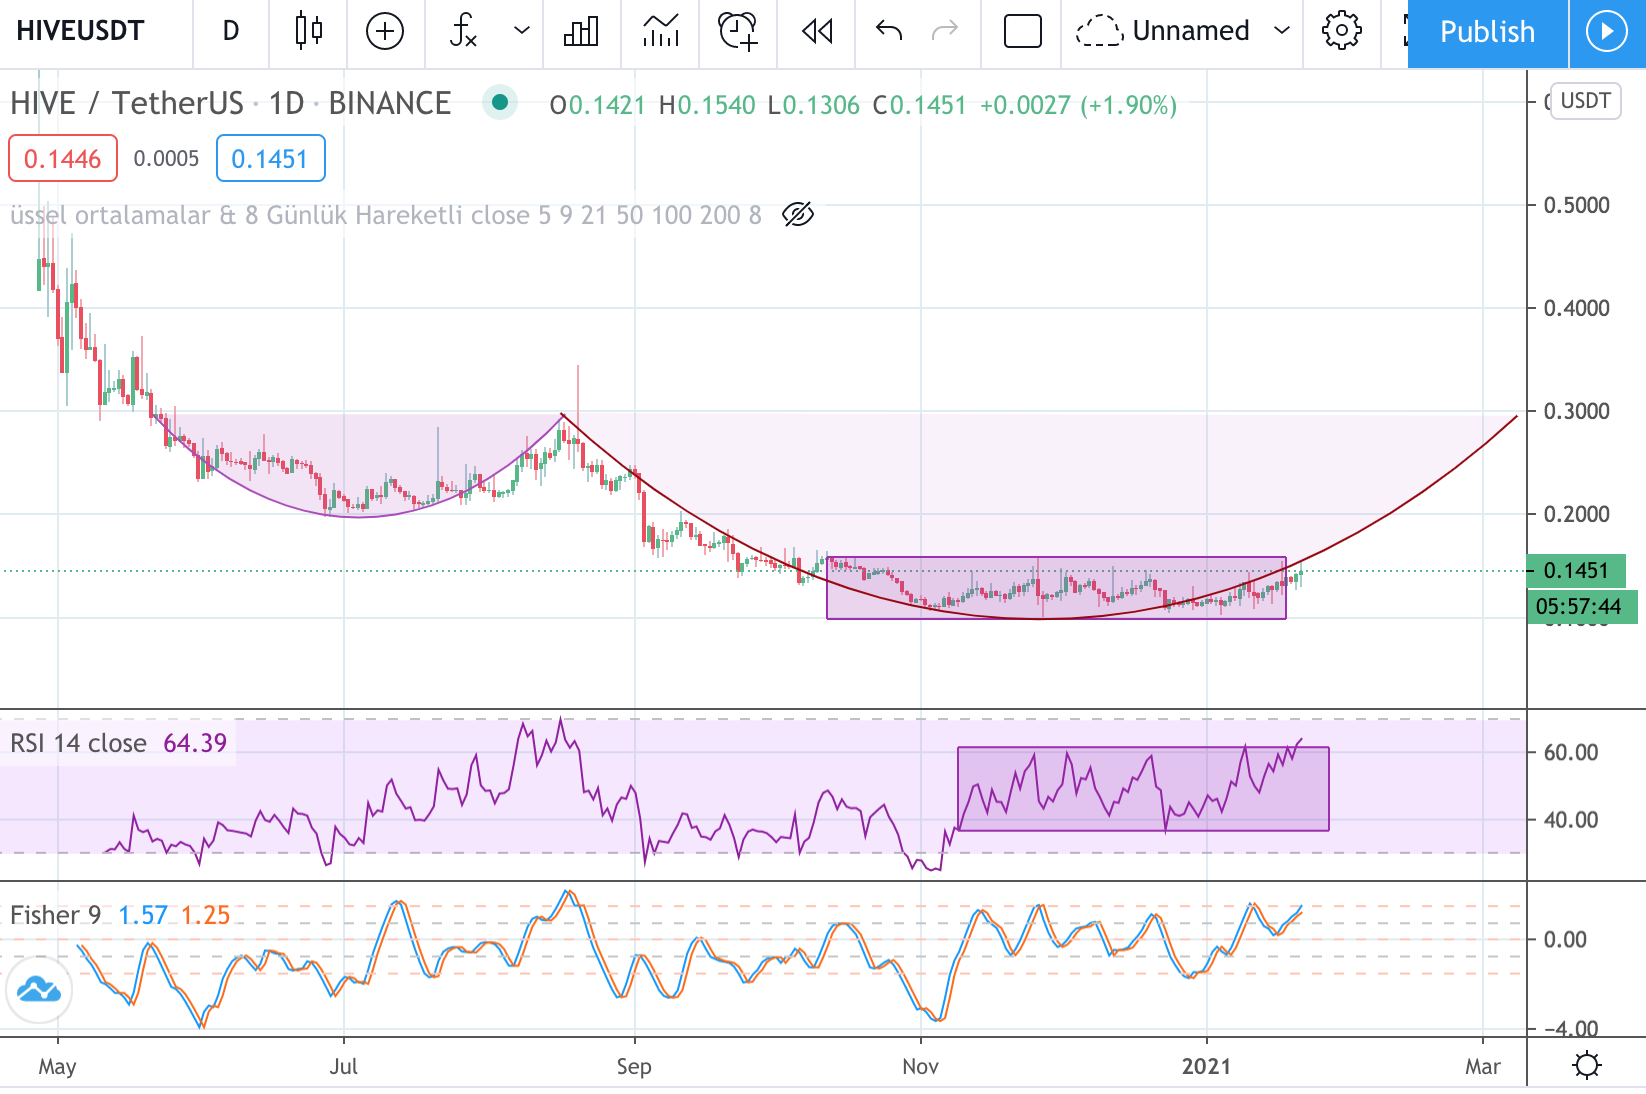1646x1094 pixels.
Task: Change the D timeframe interval
Action: tap(230, 31)
